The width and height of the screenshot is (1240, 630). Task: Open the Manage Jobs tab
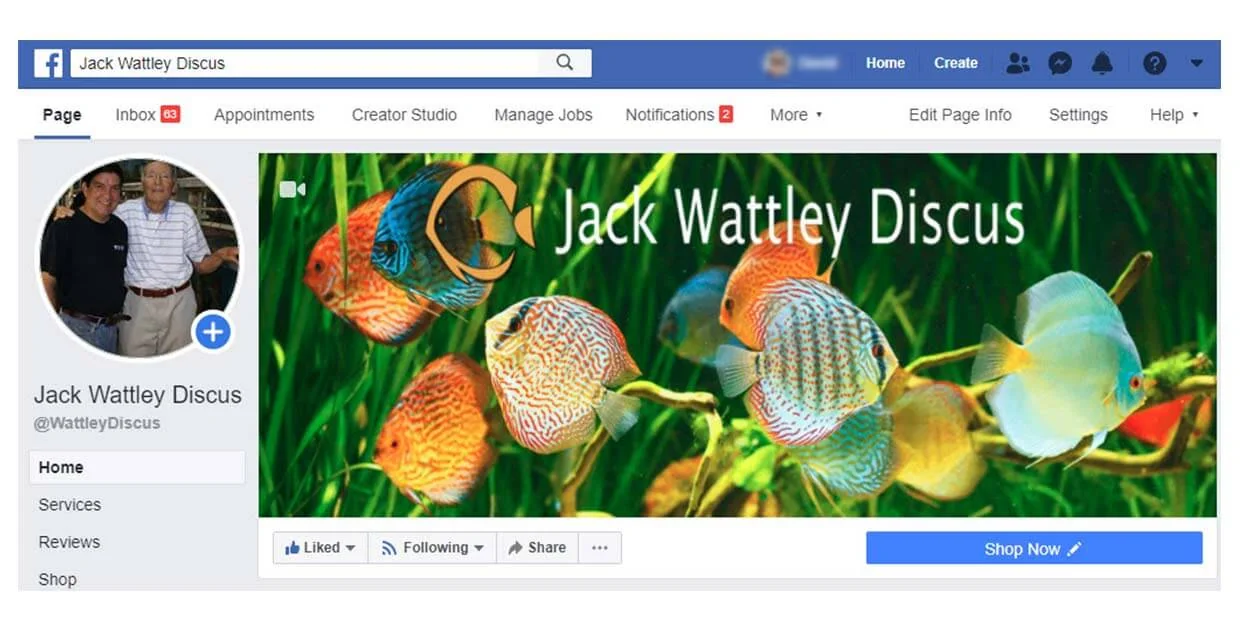(543, 115)
